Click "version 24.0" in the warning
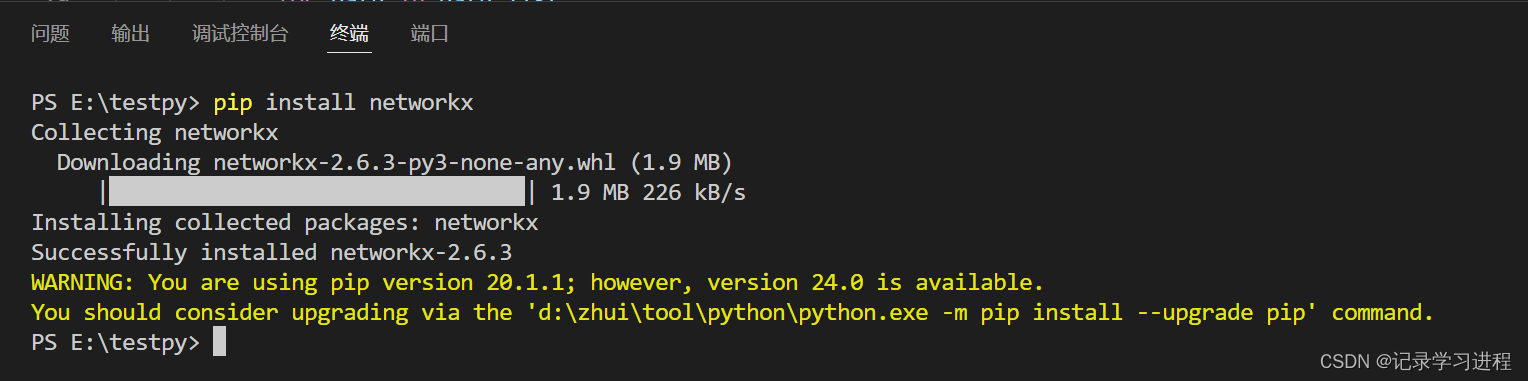 [x=852, y=282]
